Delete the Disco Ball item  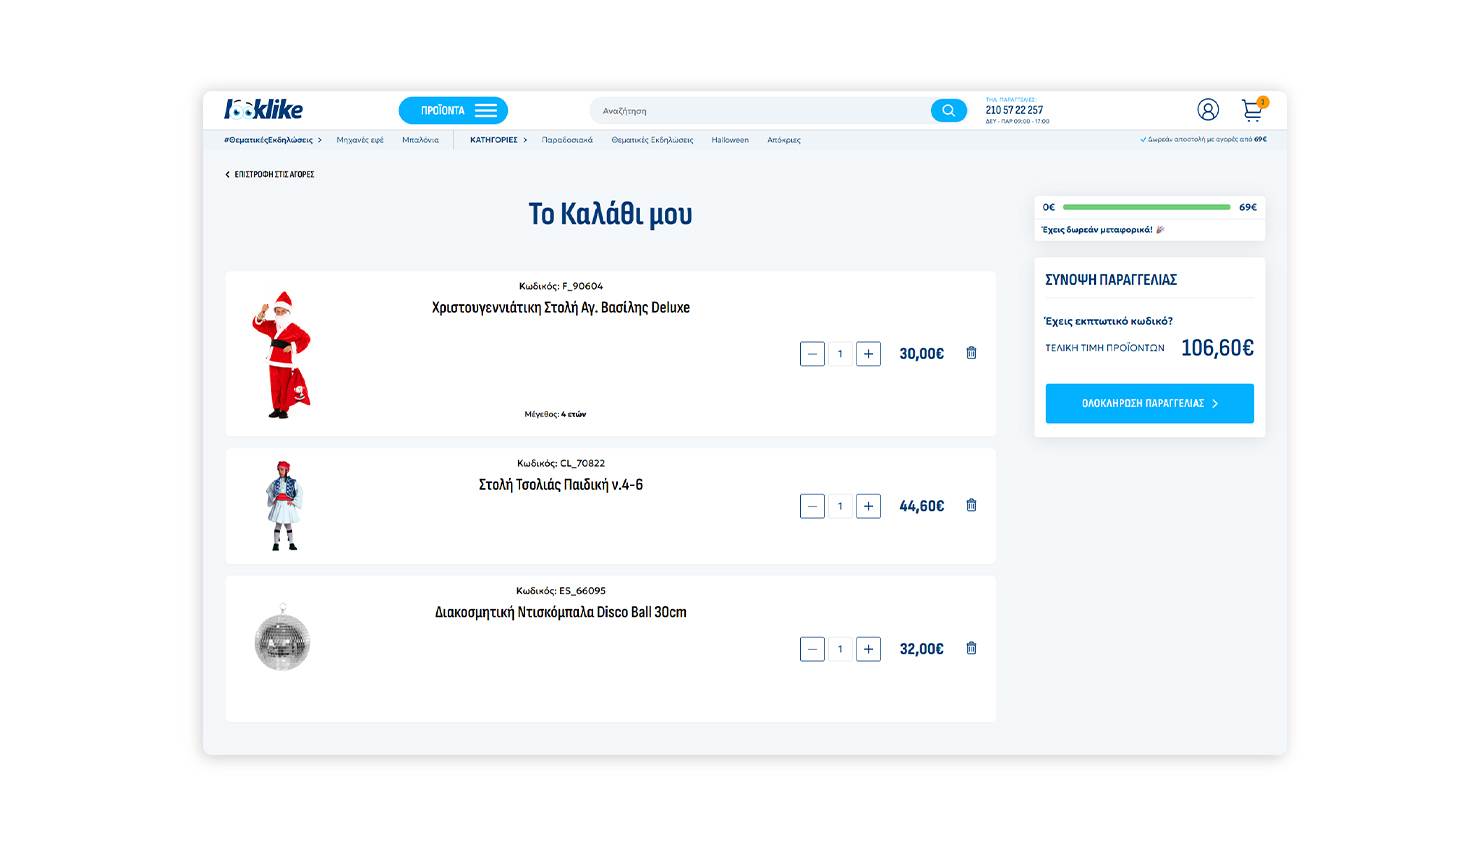coord(971,648)
